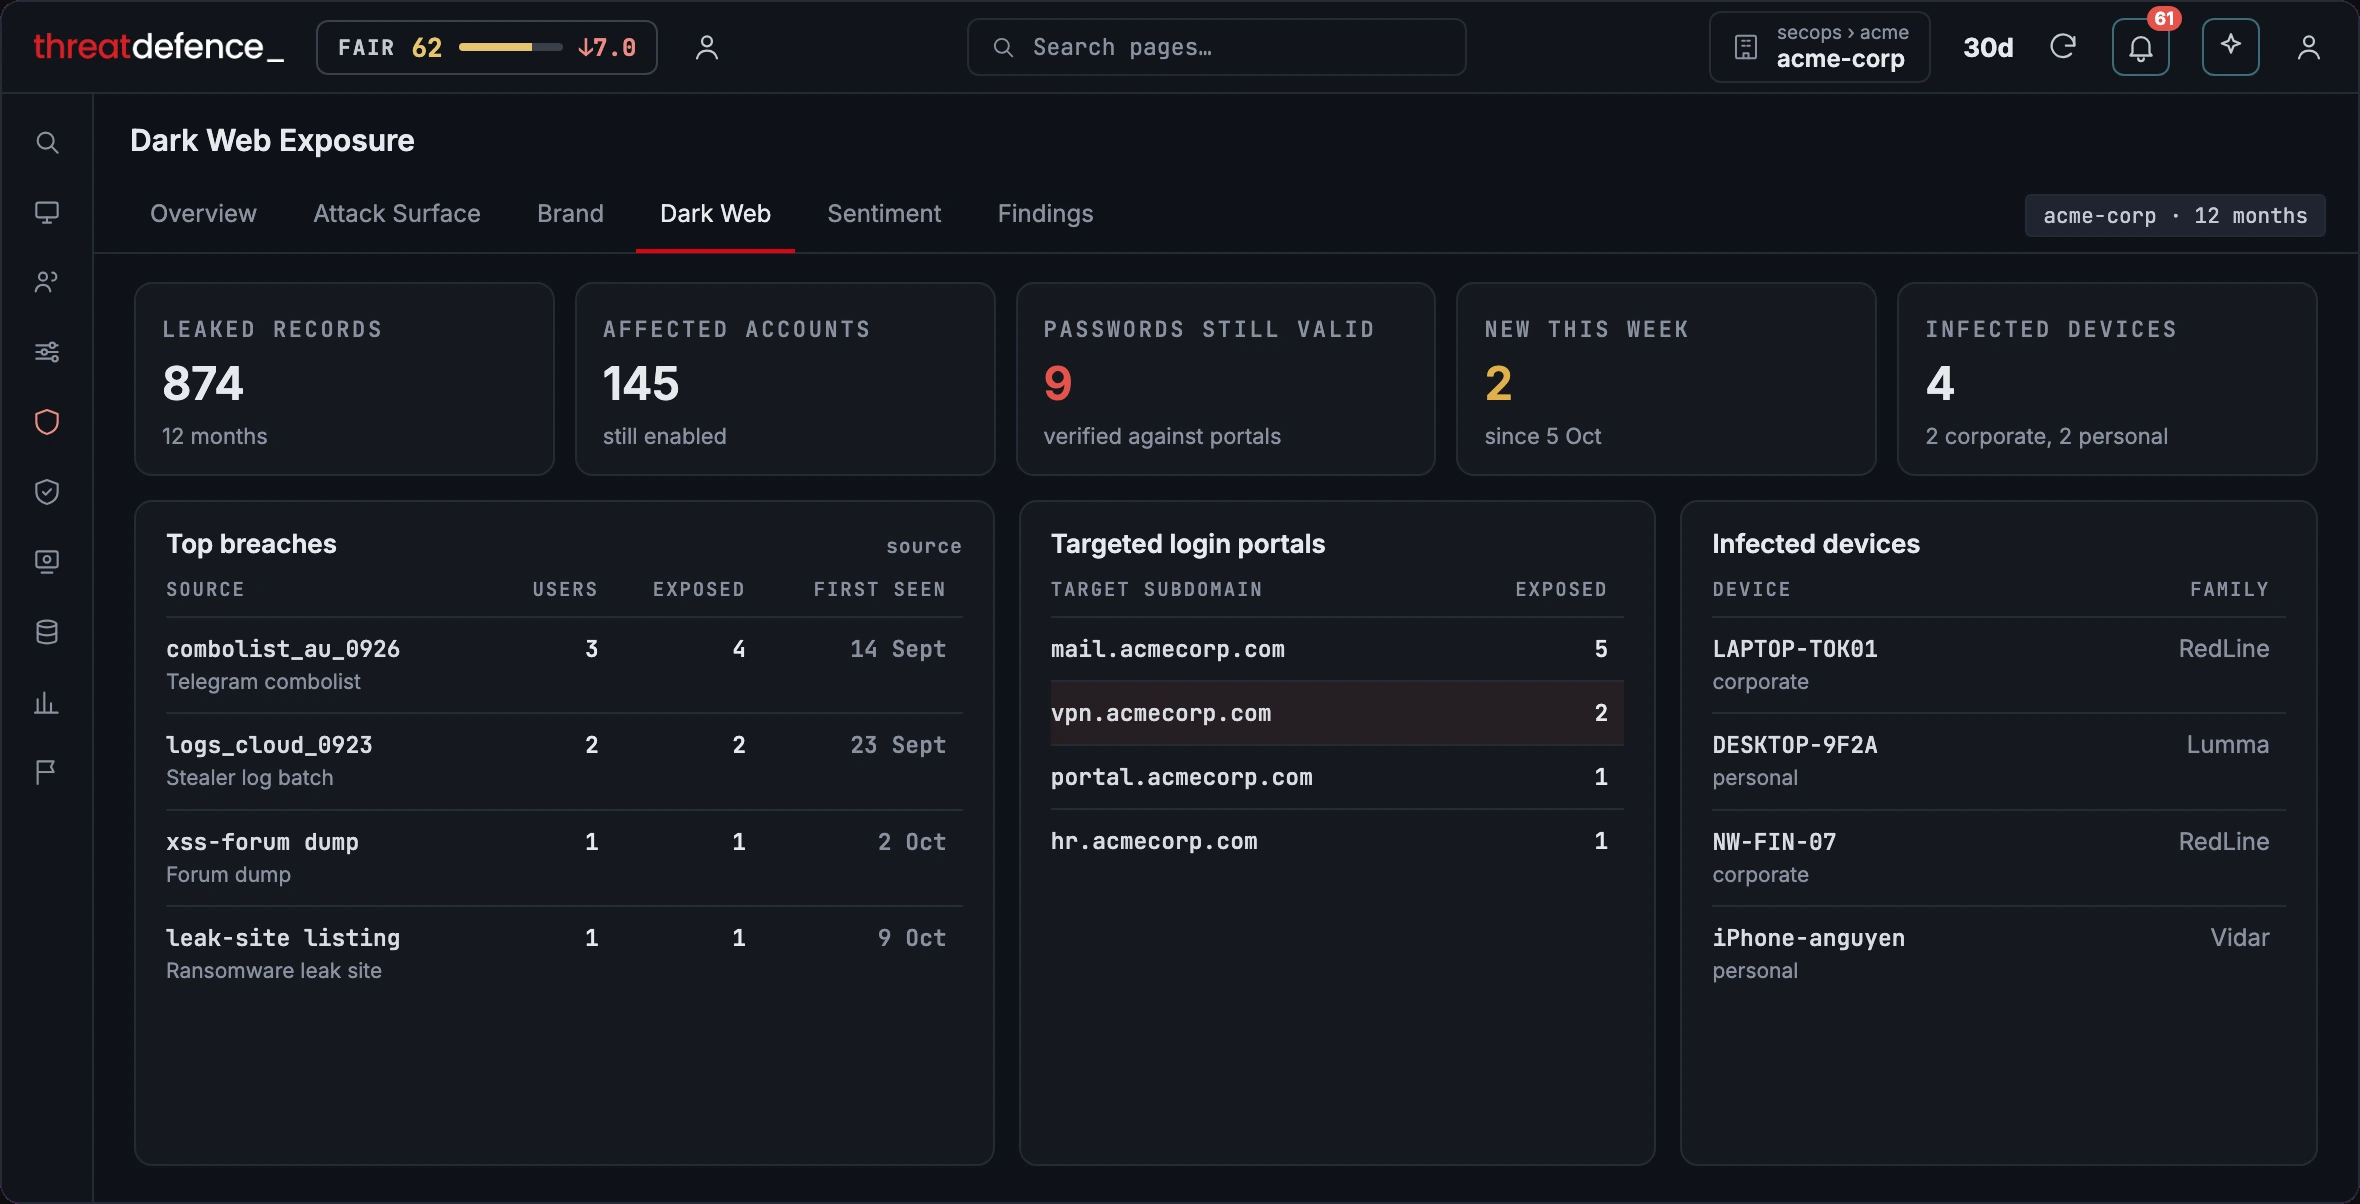Viewport: 2360px width, 1204px height.
Task: Select the red shield sidebar icon
Action: tap(47, 422)
